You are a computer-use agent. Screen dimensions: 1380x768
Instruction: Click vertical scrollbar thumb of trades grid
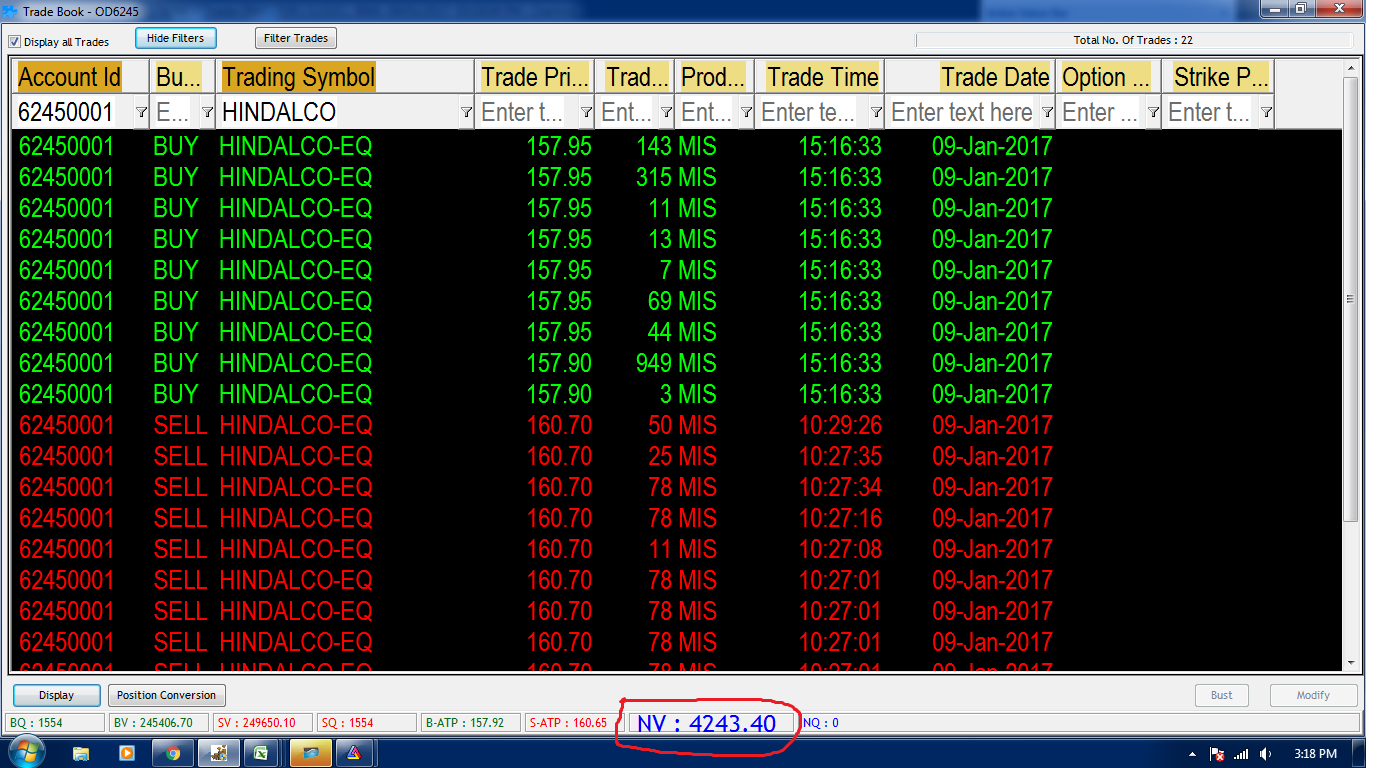pos(1351,299)
